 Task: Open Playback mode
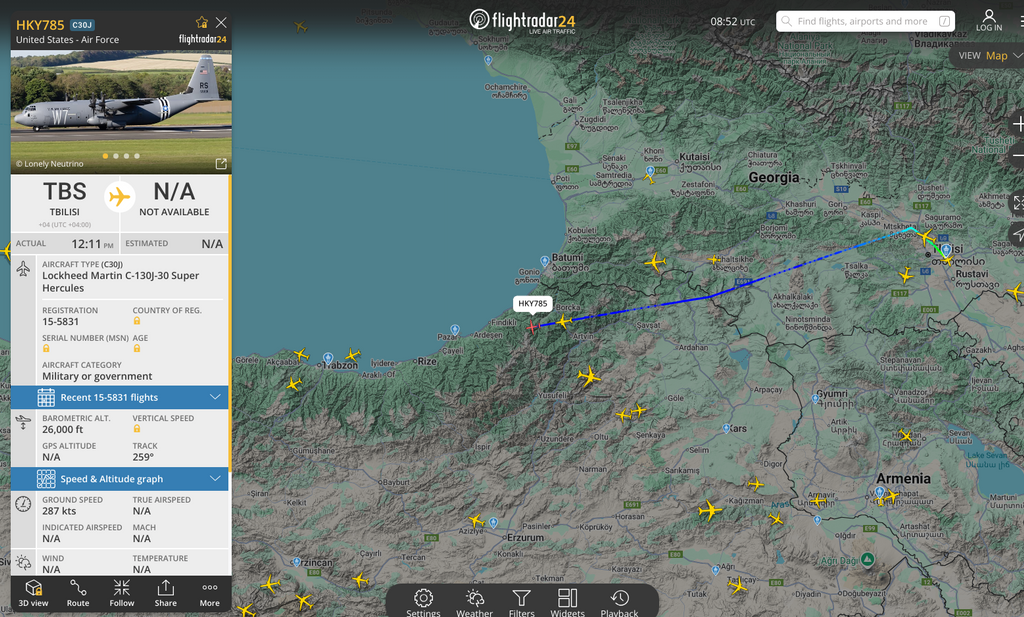tap(619, 602)
